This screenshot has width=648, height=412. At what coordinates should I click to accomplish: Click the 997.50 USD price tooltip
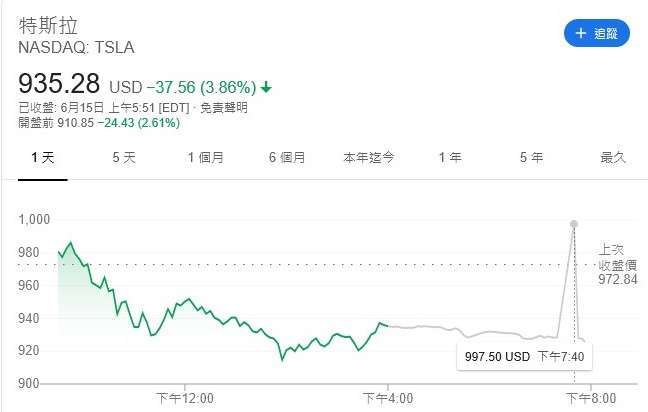click(x=524, y=356)
